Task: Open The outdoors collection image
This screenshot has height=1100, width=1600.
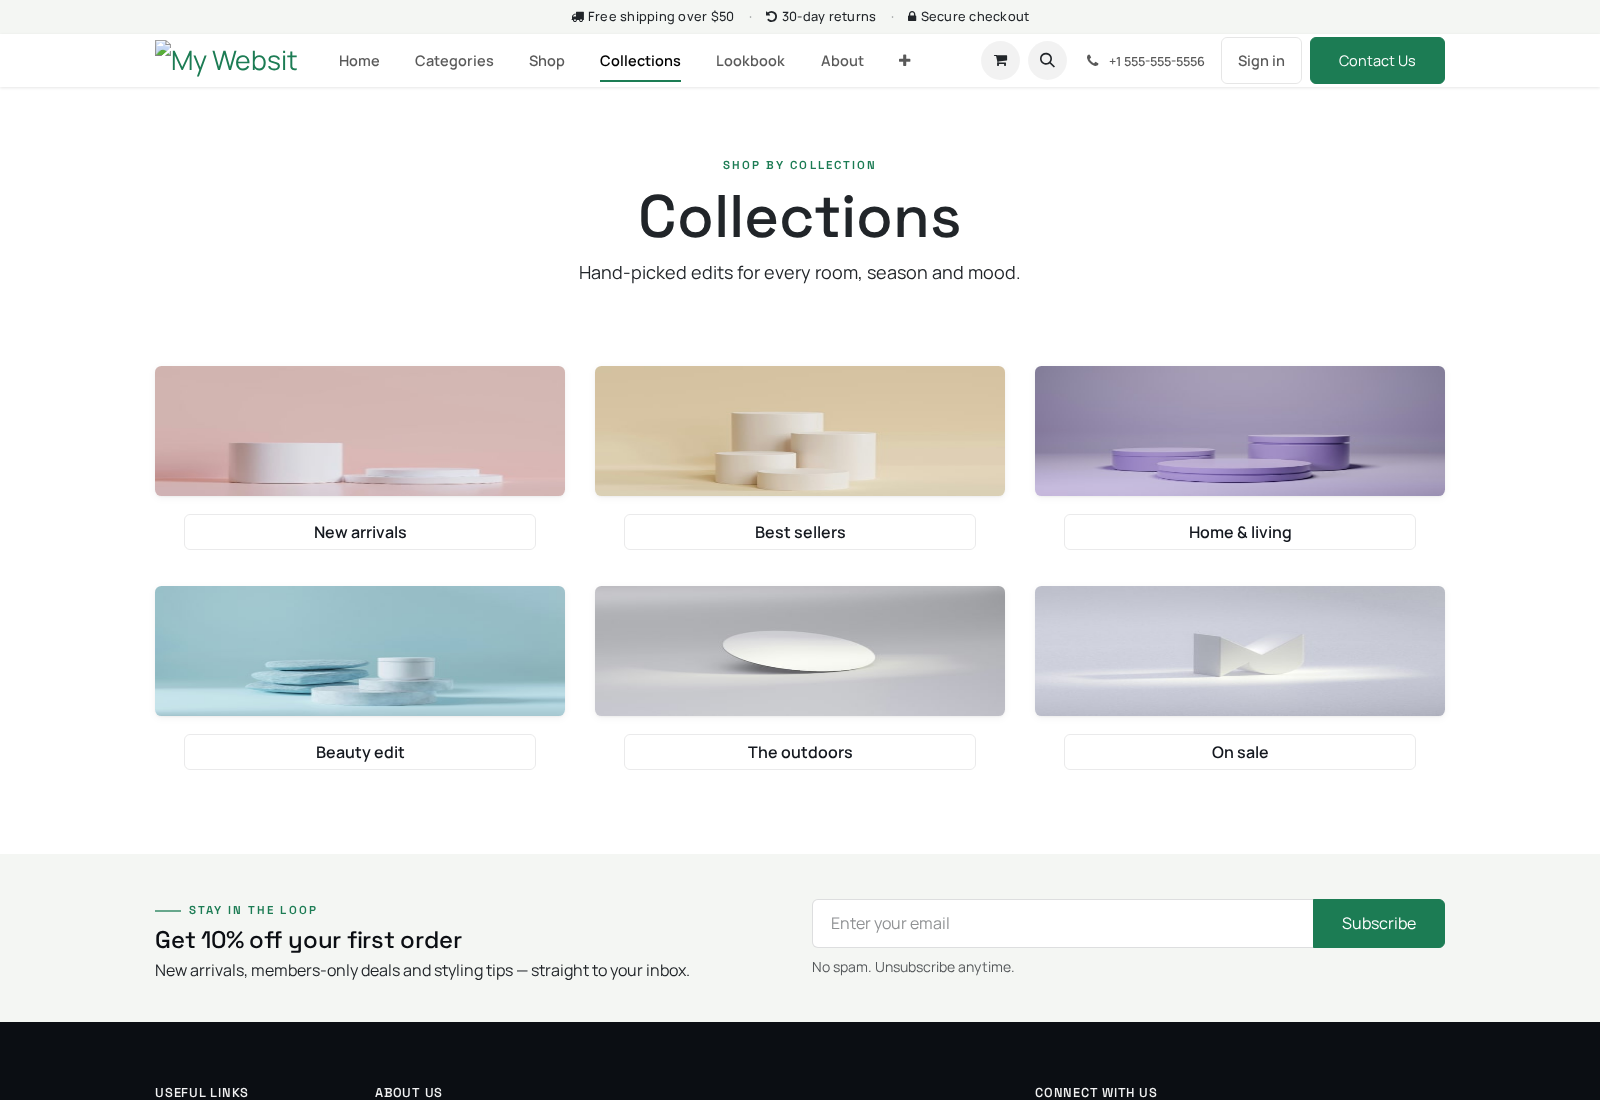Action: [800, 651]
